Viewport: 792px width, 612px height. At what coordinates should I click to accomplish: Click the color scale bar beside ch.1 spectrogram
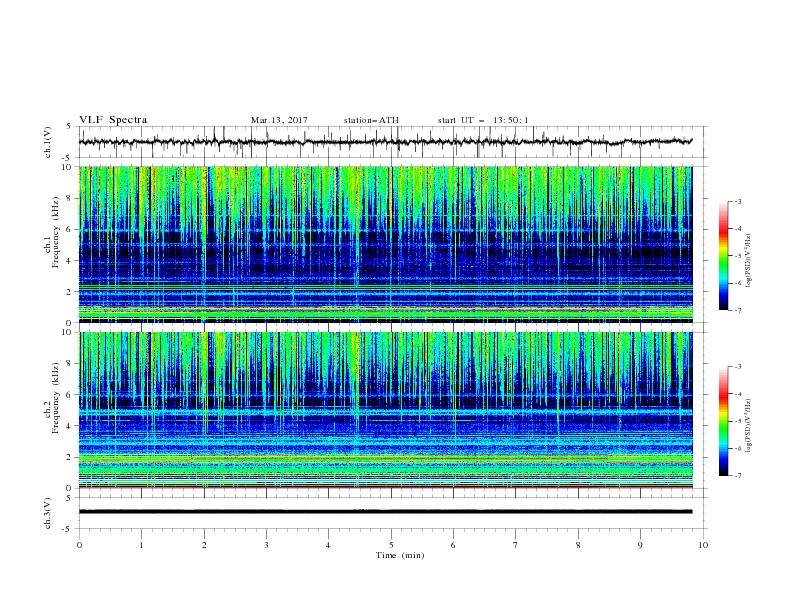click(723, 256)
